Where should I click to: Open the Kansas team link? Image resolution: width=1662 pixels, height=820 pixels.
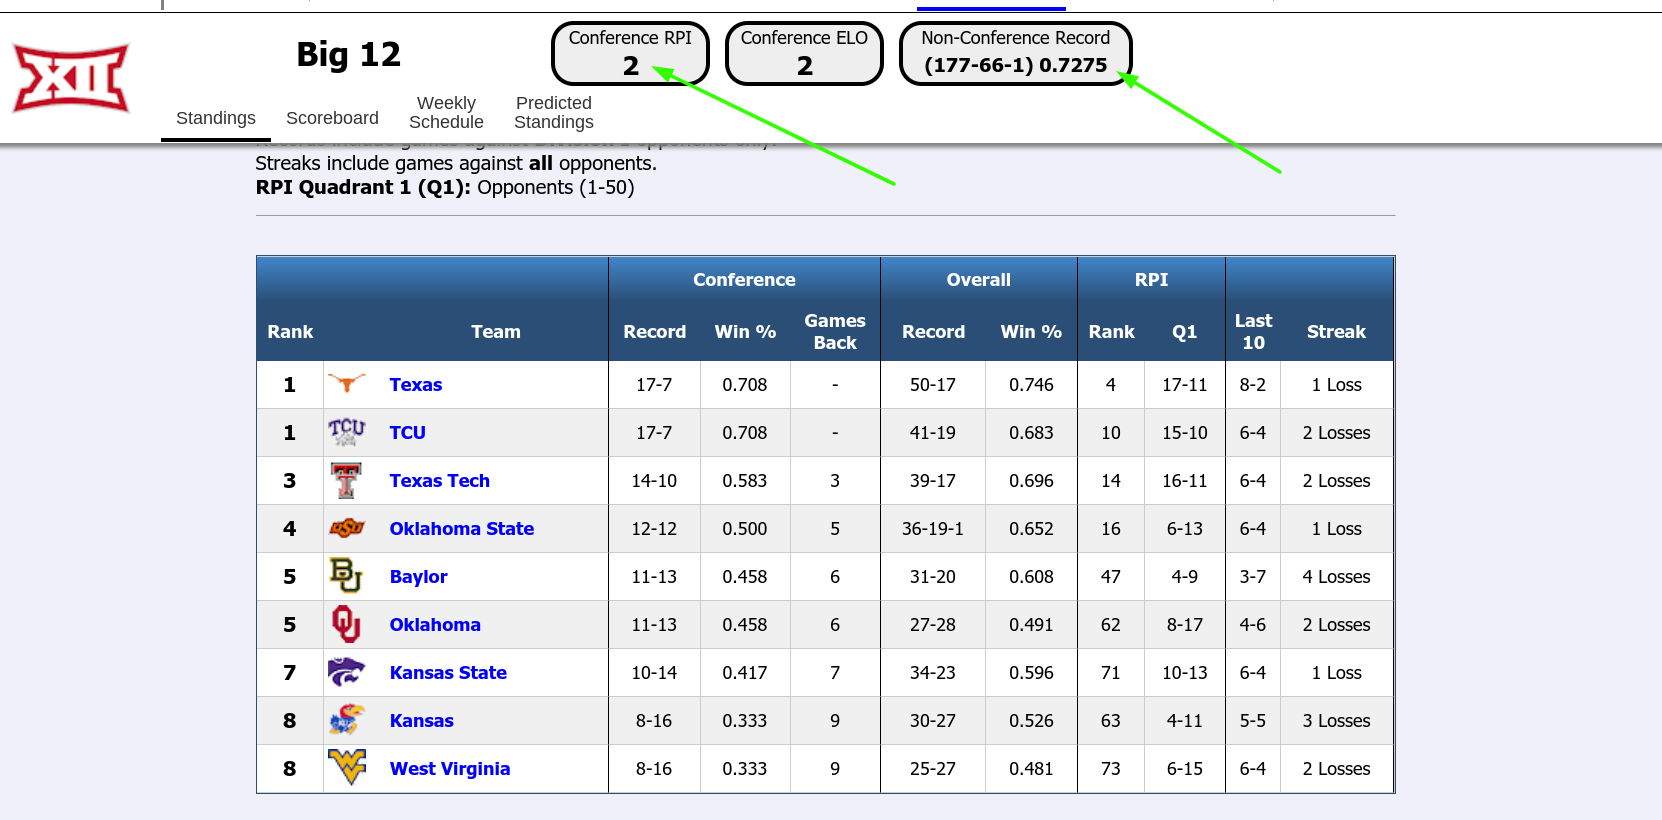422,721
